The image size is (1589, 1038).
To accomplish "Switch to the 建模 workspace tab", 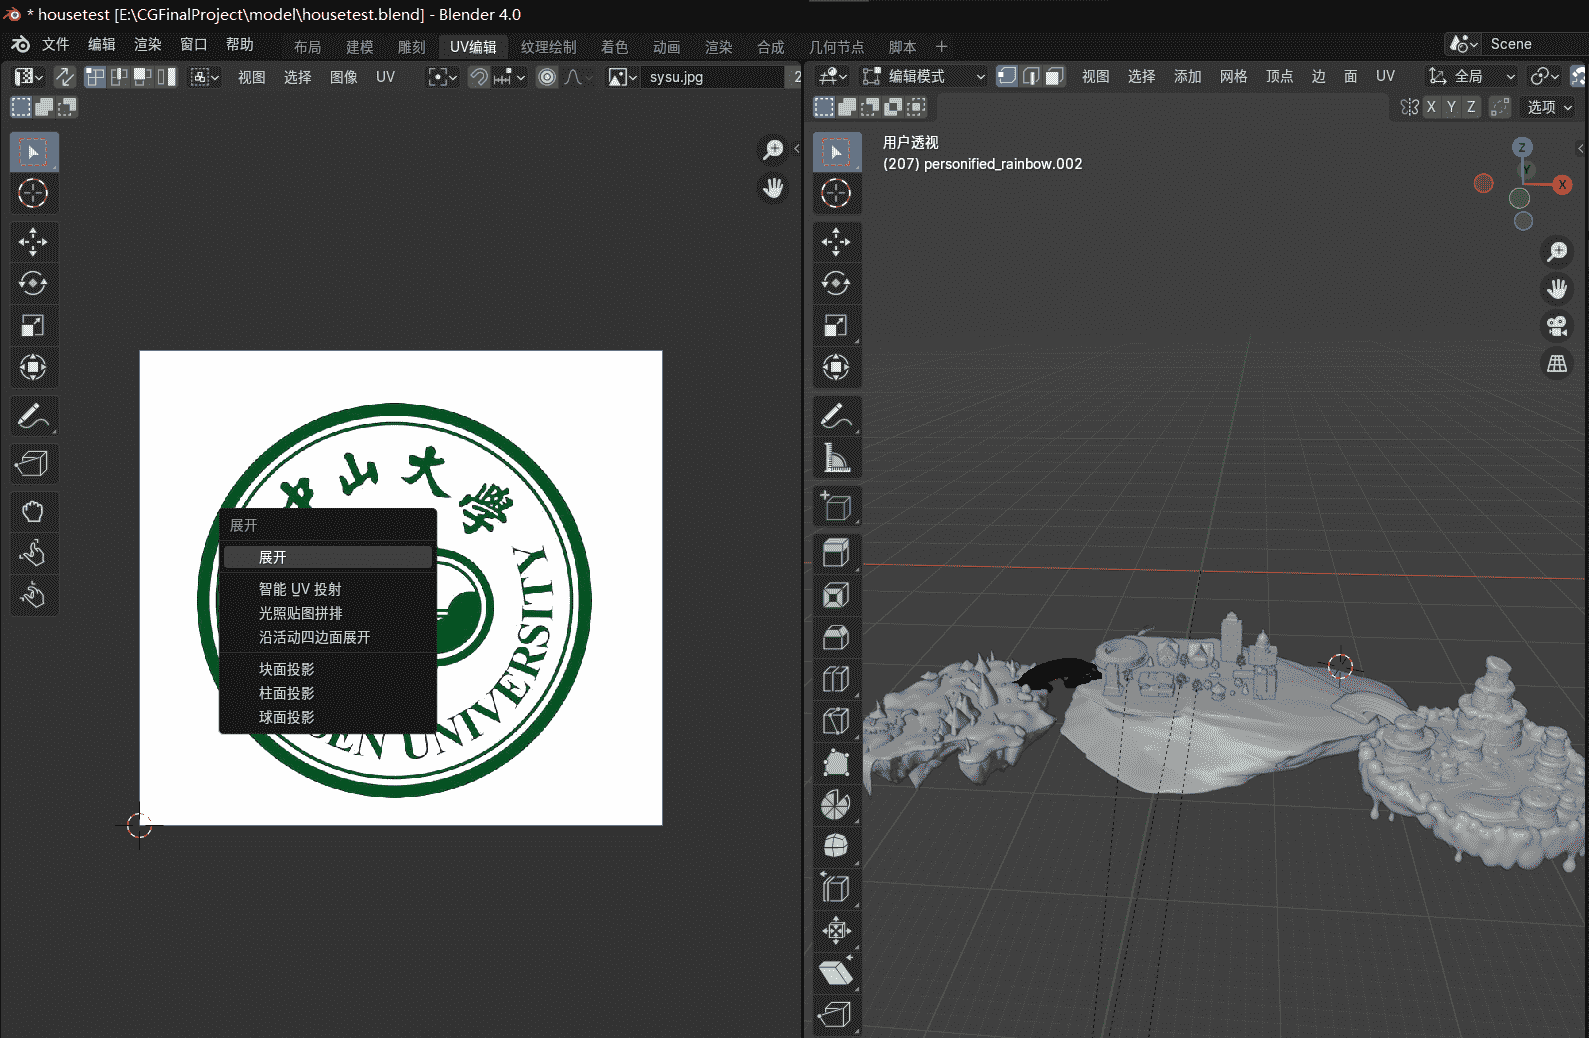I will pyautogui.click(x=359, y=47).
